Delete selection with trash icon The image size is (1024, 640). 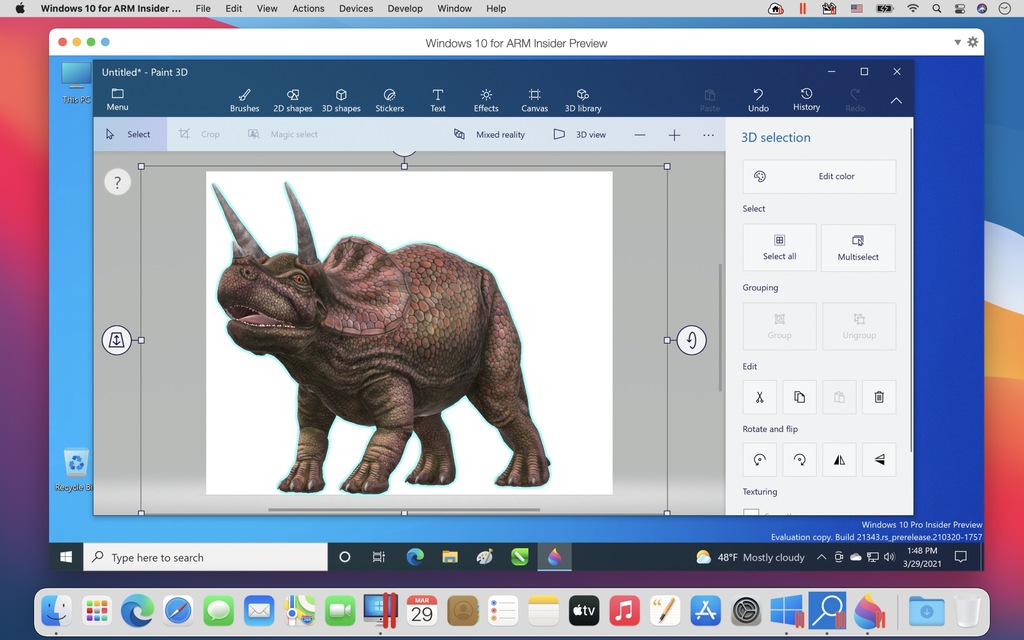pos(879,397)
